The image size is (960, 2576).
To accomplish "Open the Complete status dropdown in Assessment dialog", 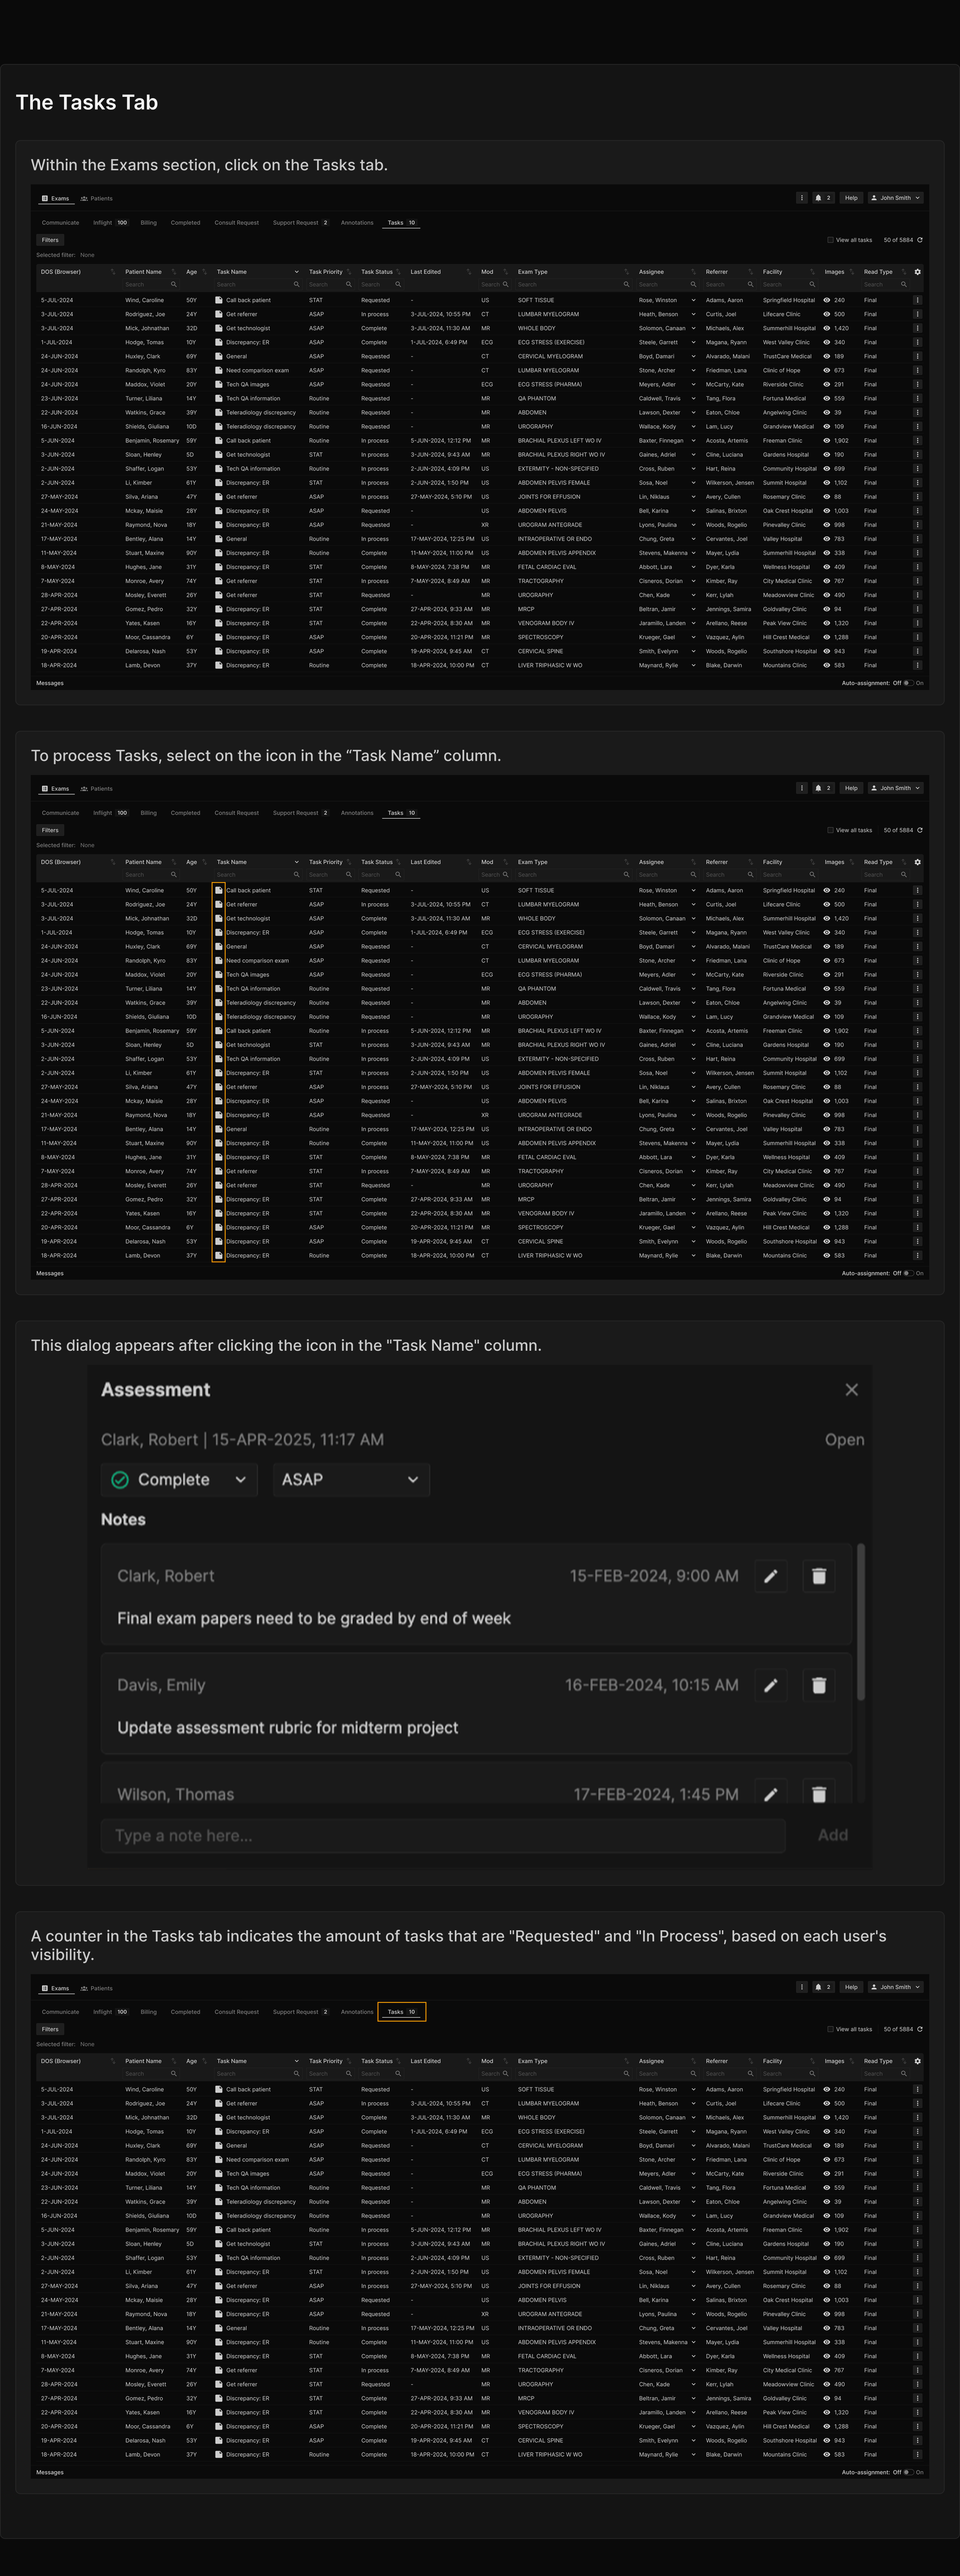I will click(x=179, y=1480).
